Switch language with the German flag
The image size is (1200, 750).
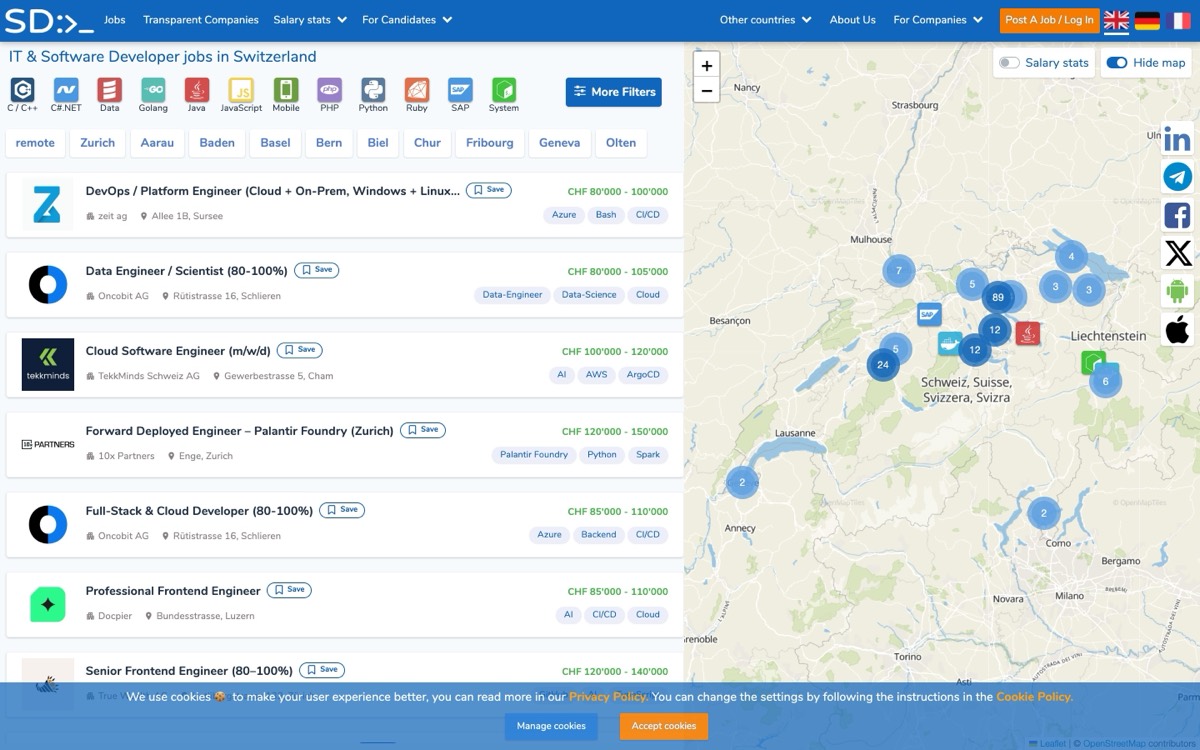point(1148,20)
